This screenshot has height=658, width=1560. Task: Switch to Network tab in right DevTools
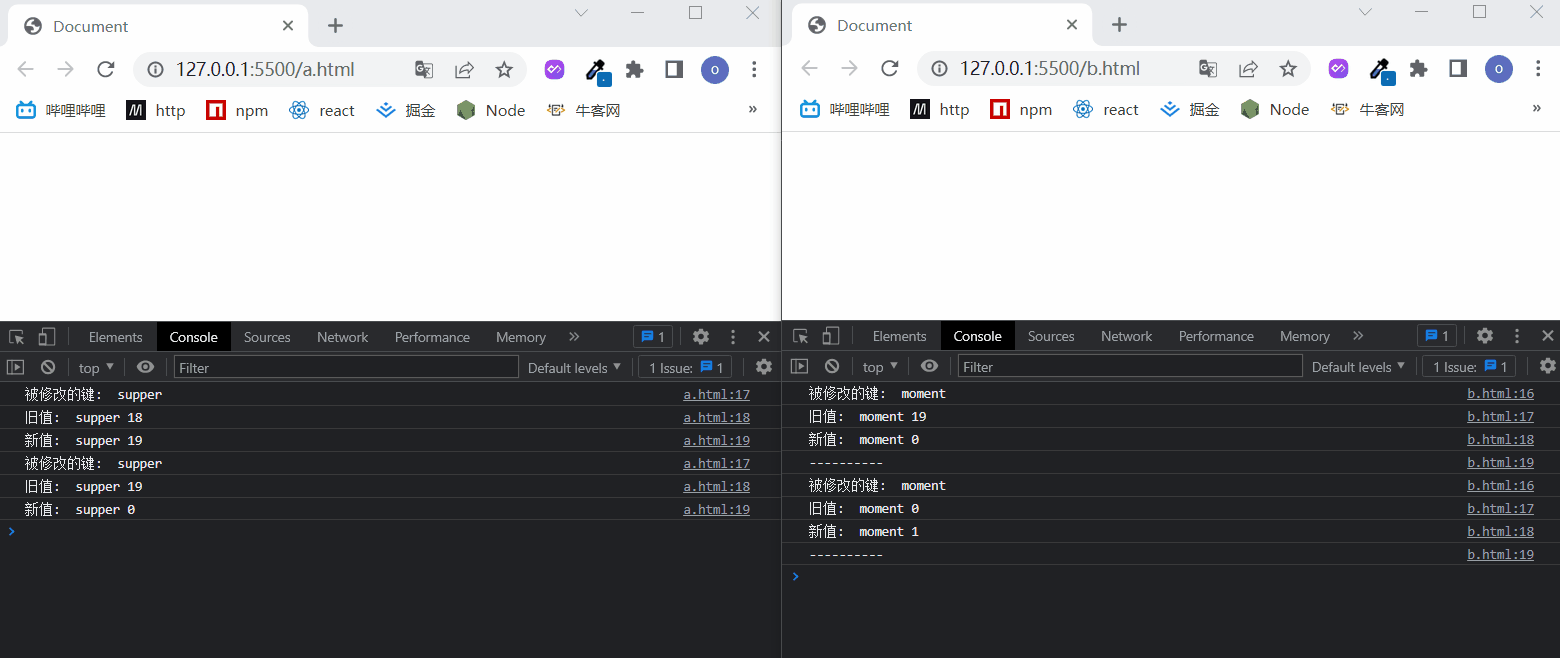(1126, 336)
